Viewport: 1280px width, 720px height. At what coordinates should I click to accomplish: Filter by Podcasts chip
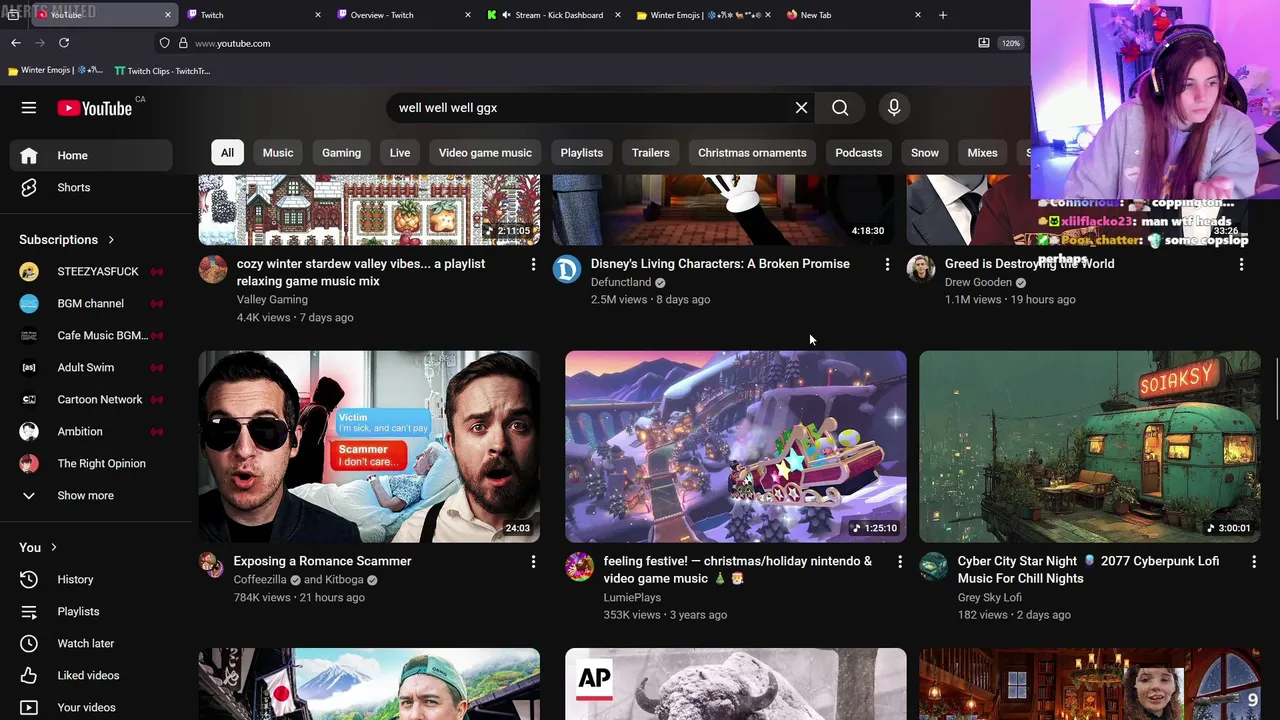[859, 153]
